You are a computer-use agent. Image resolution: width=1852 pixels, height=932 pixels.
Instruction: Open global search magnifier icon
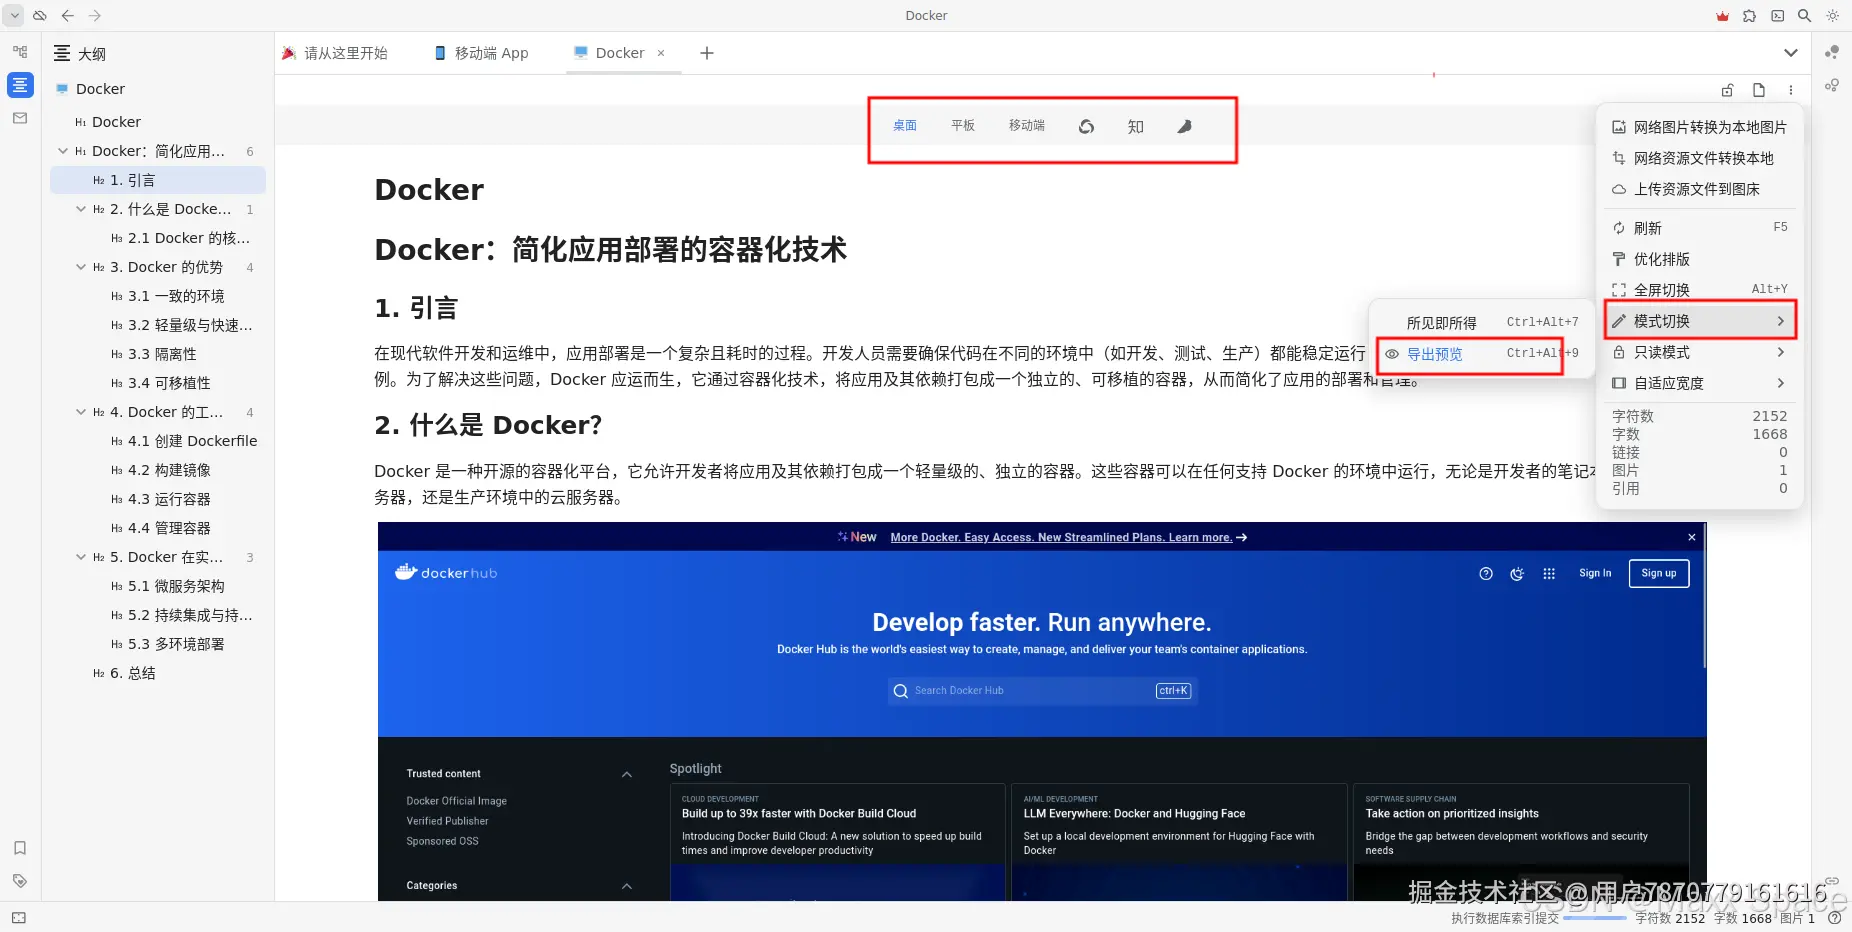click(x=1804, y=16)
